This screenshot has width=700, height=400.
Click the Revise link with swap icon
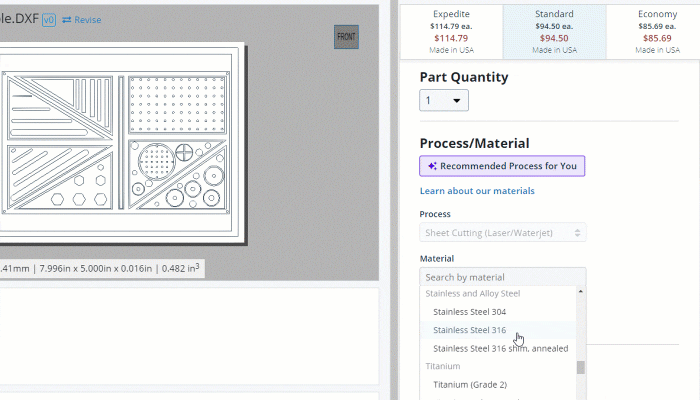pyautogui.click(x=82, y=20)
